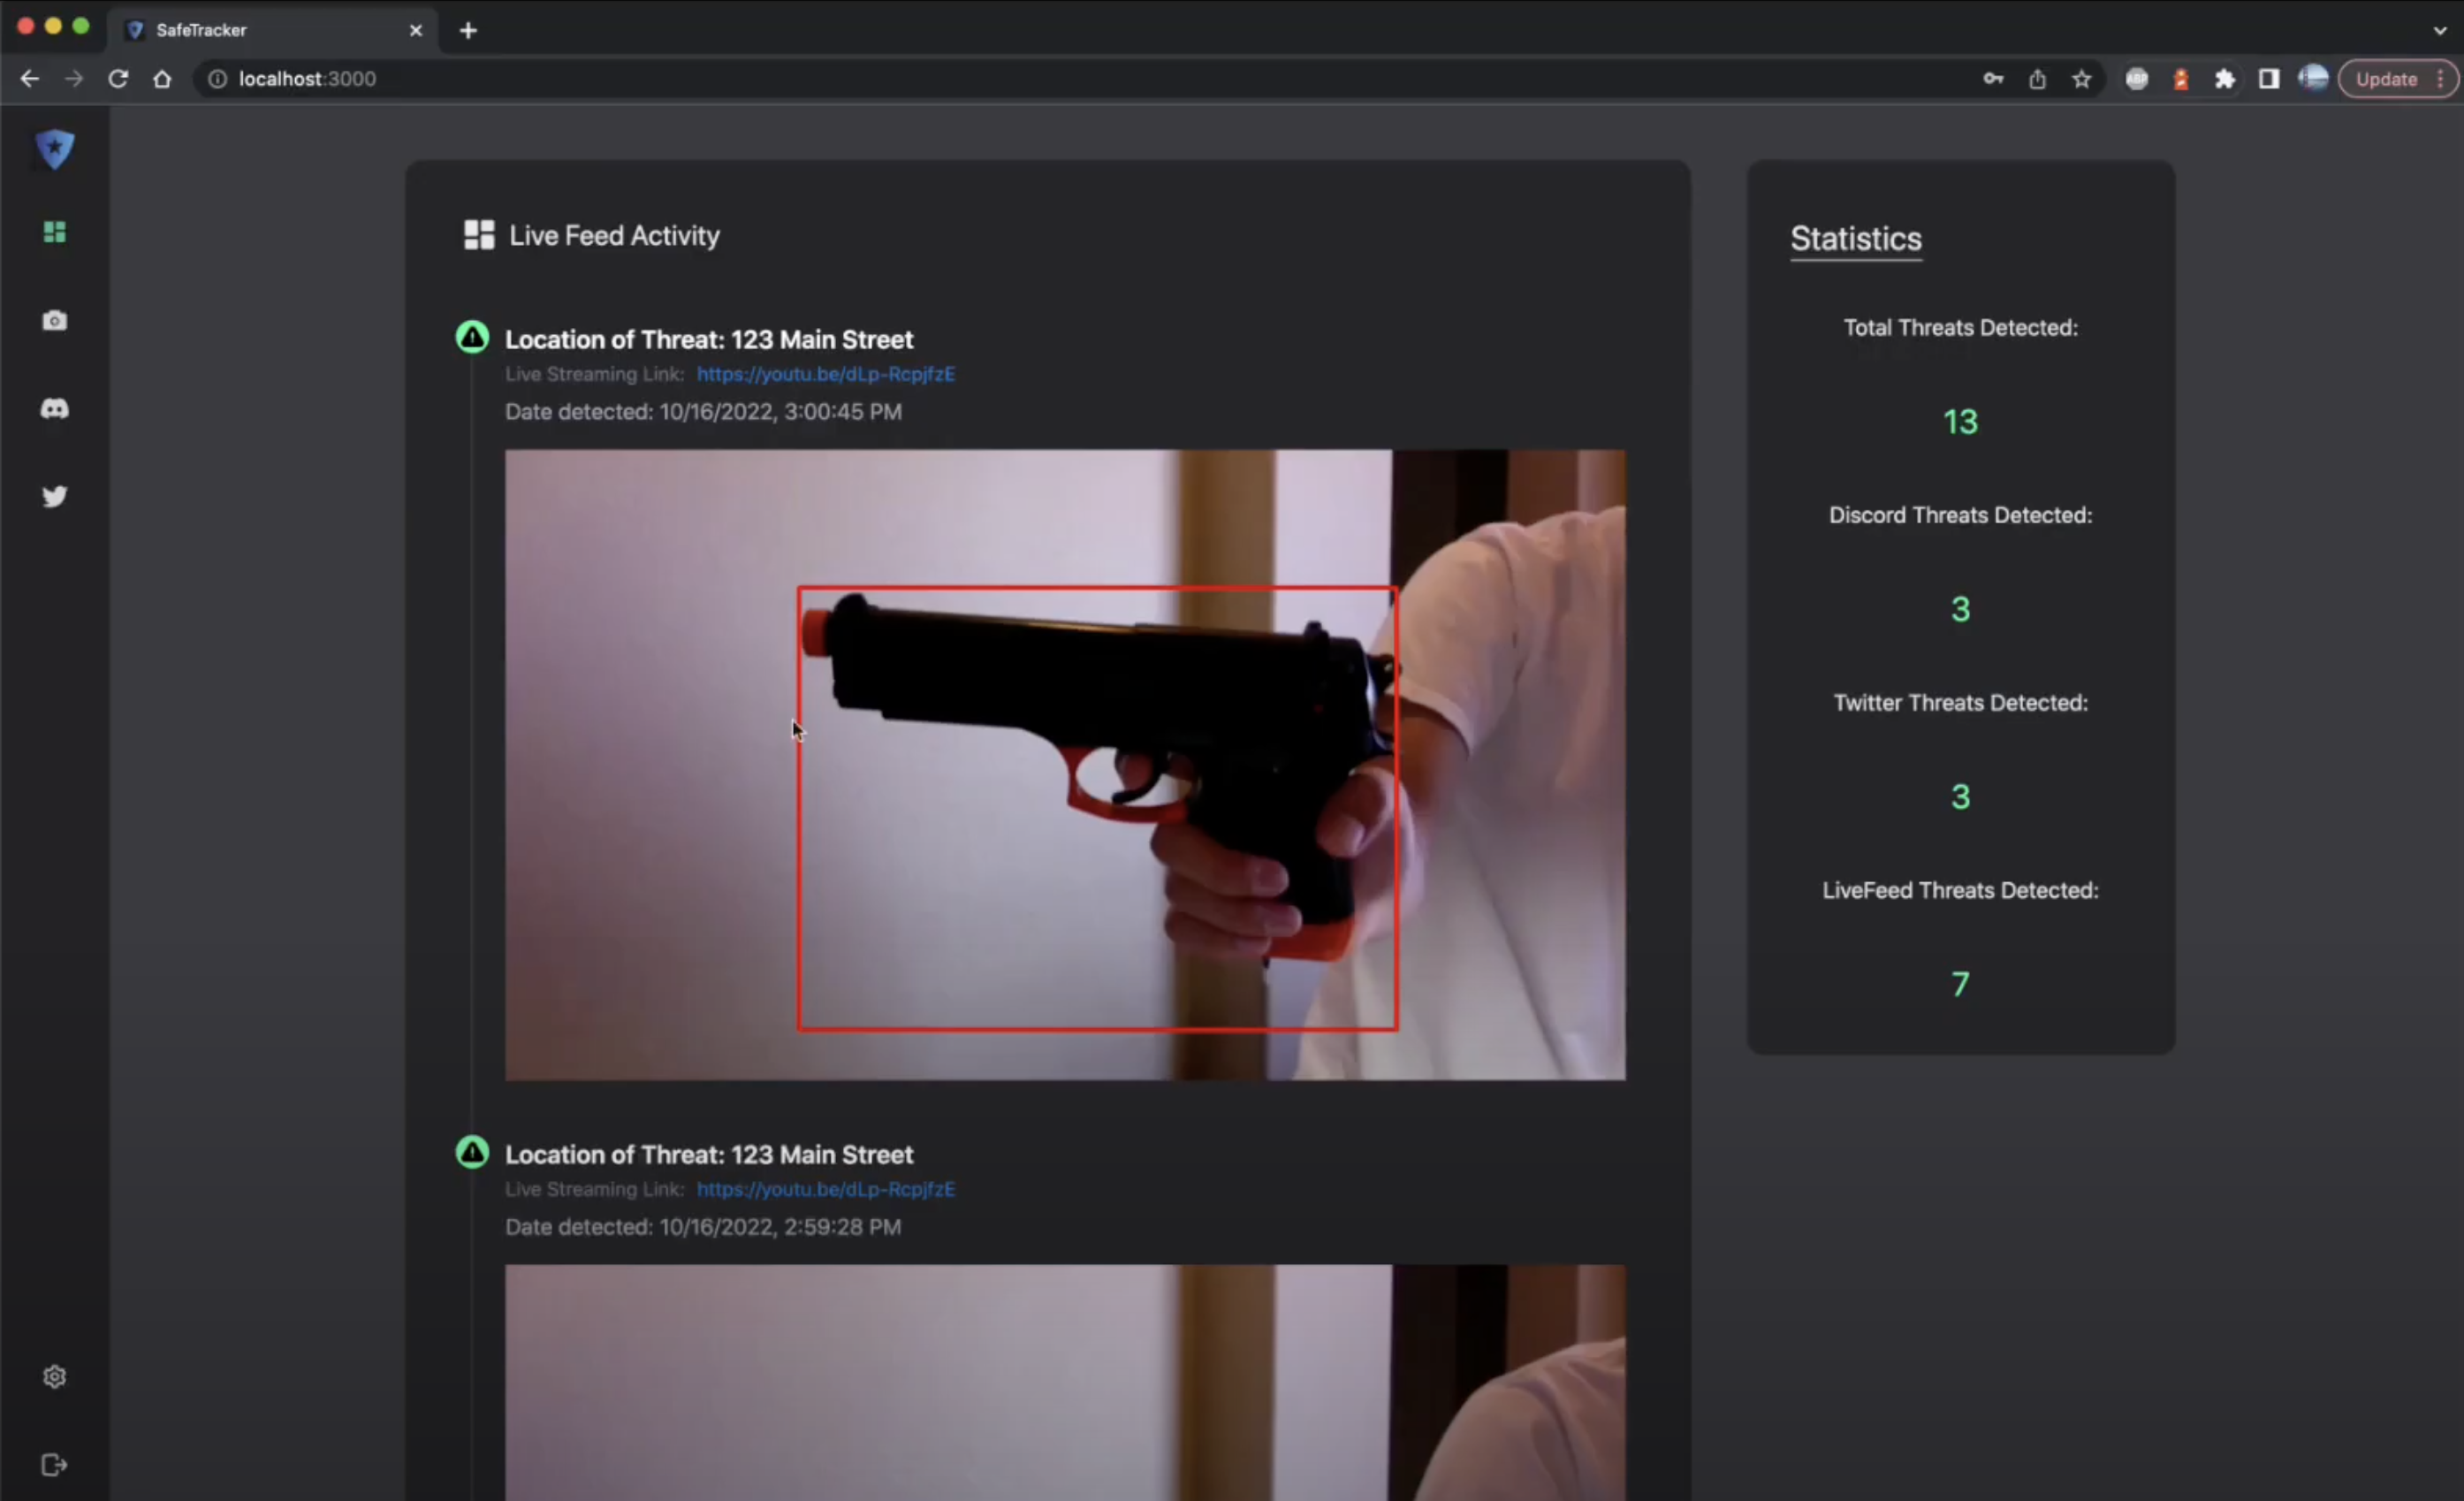Expand the tab search chevron
This screenshot has height=1501, width=2464.
click(2439, 30)
